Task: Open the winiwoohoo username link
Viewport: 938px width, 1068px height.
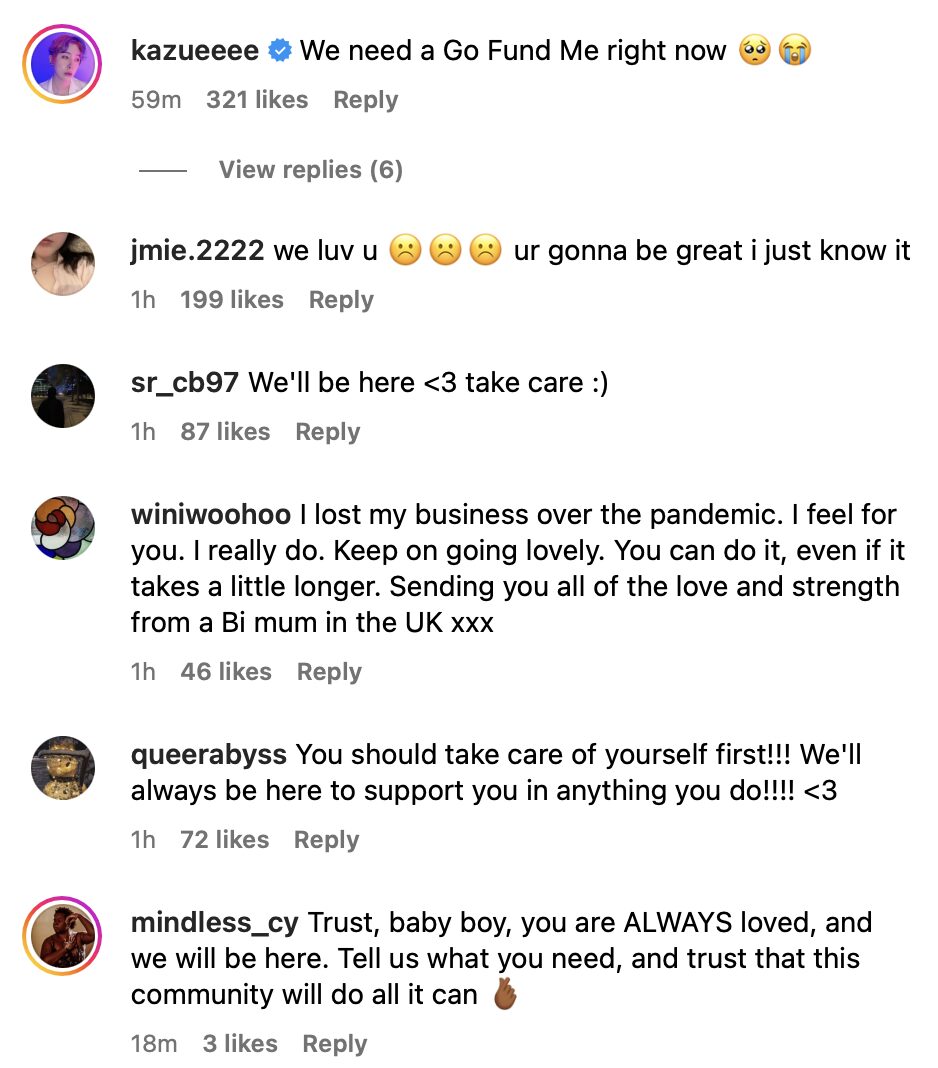Action: 211,516
